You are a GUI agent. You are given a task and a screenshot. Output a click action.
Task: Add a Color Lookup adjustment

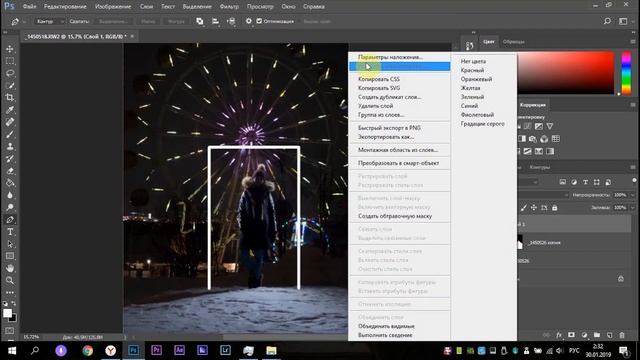pyautogui.click(x=556, y=139)
